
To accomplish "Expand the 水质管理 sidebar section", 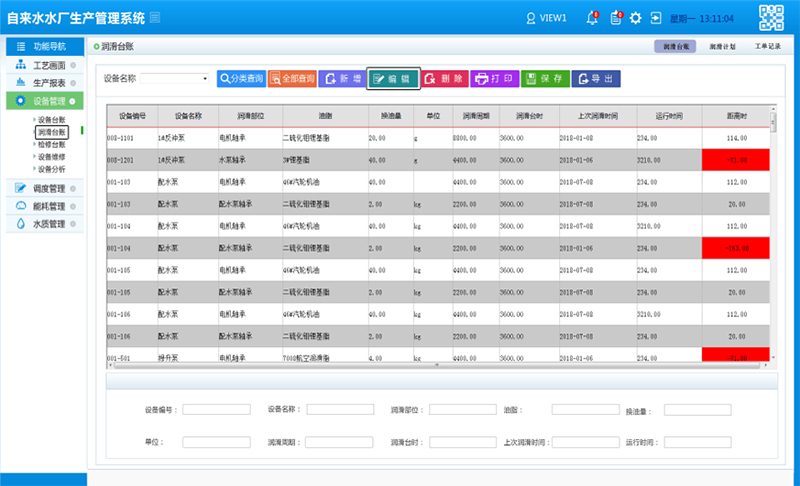I will (x=42, y=224).
